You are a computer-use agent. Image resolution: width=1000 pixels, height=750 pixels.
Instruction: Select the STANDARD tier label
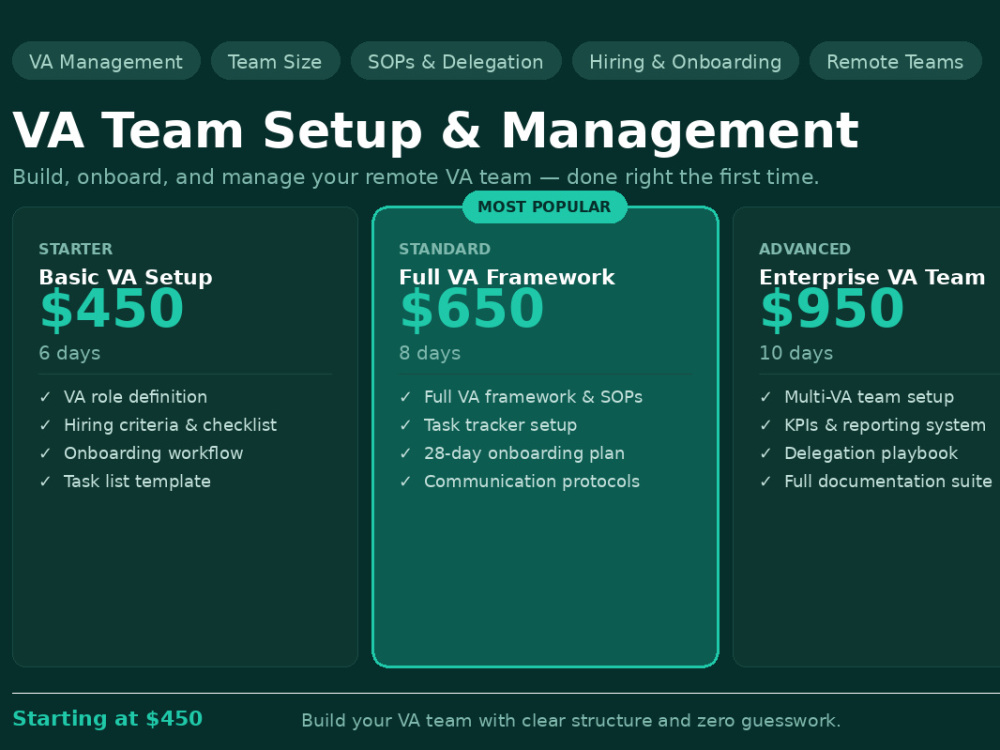point(445,249)
